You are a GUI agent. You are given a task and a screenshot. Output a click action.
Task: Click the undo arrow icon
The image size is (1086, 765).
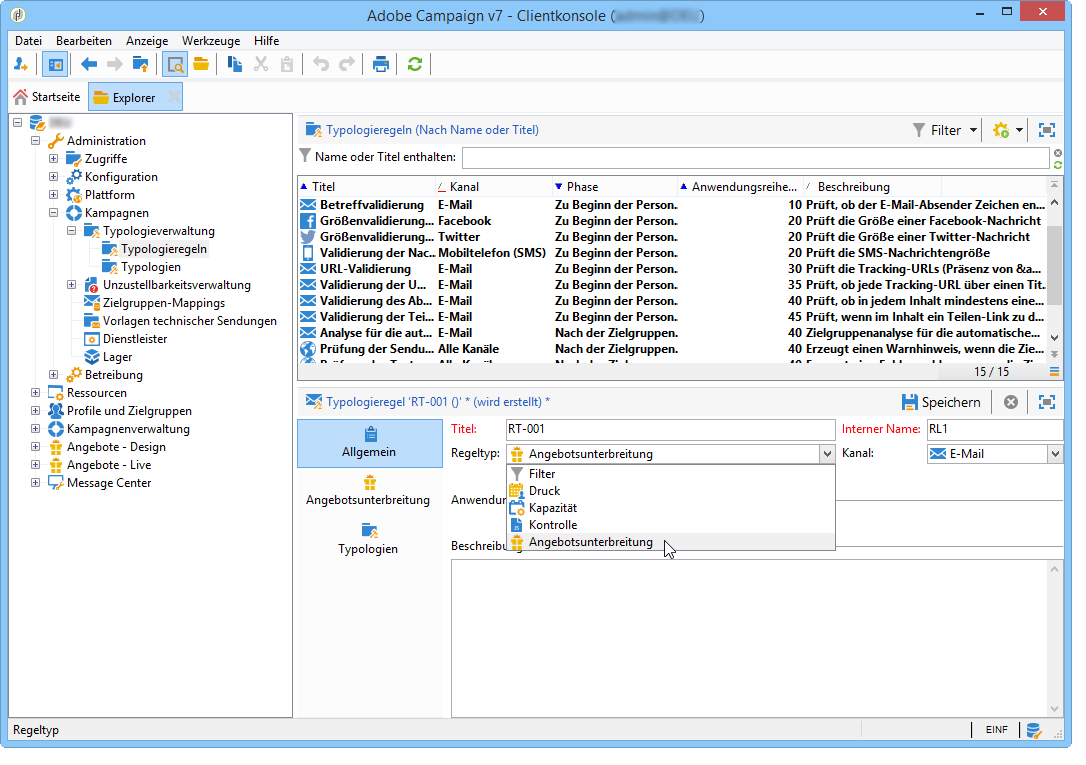tap(321, 65)
